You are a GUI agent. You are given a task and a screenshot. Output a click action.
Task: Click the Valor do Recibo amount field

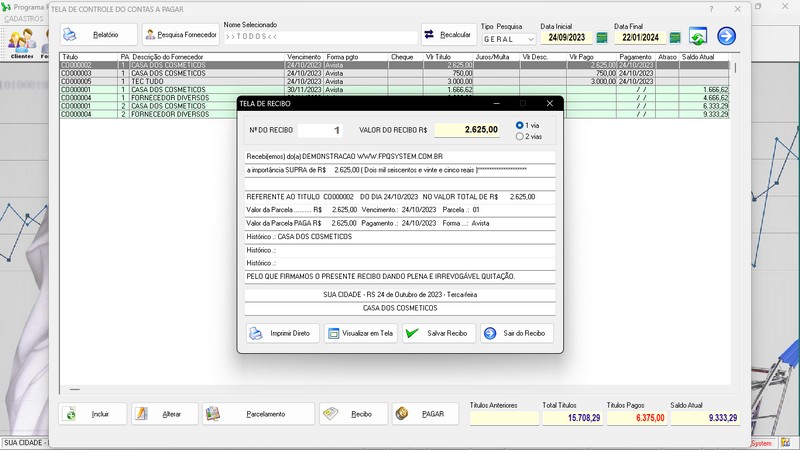coord(466,130)
